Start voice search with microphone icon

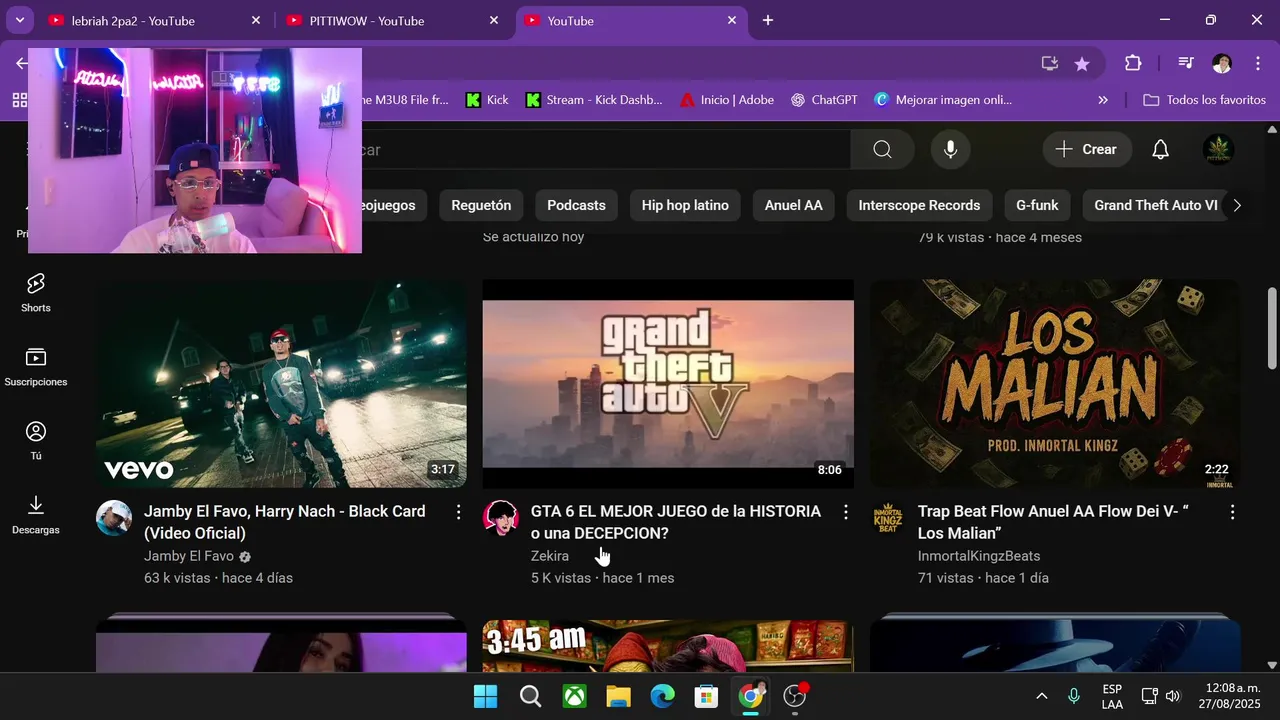[950, 149]
